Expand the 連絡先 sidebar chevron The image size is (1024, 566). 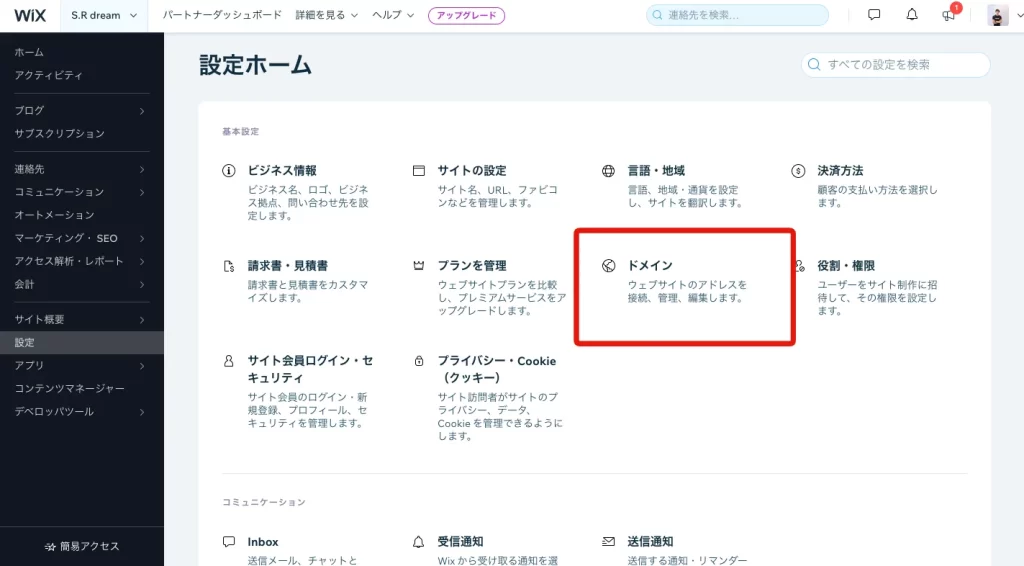[x=142, y=170]
